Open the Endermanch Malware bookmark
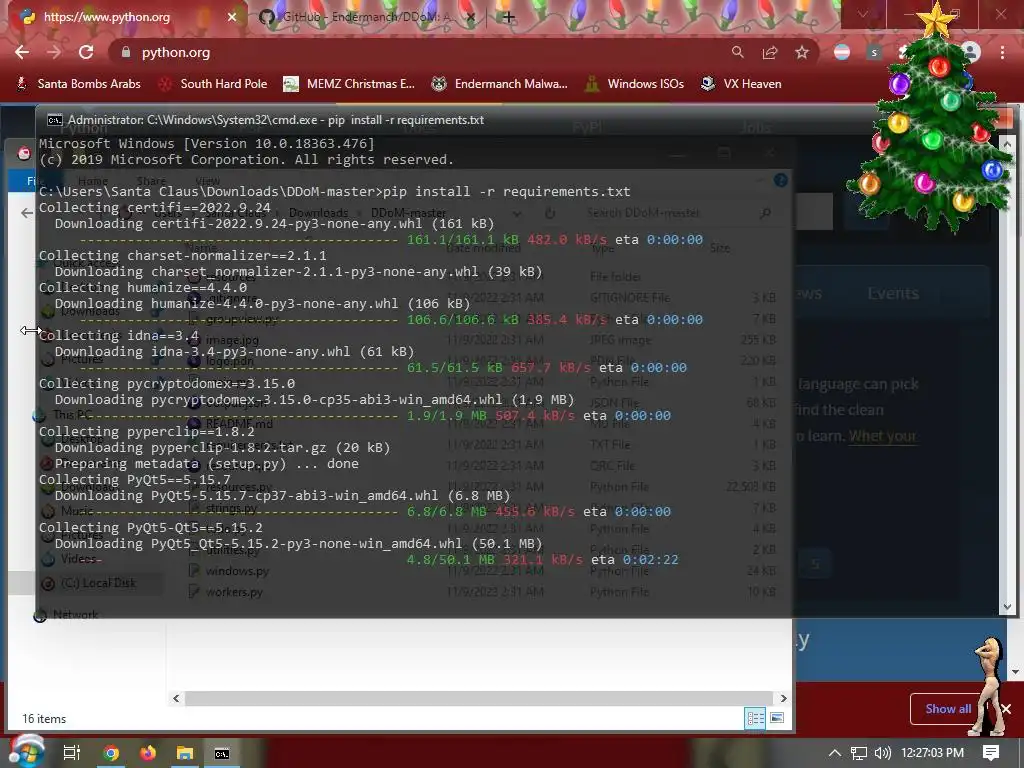Screen dimensions: 1024x768 coord(500,84)
